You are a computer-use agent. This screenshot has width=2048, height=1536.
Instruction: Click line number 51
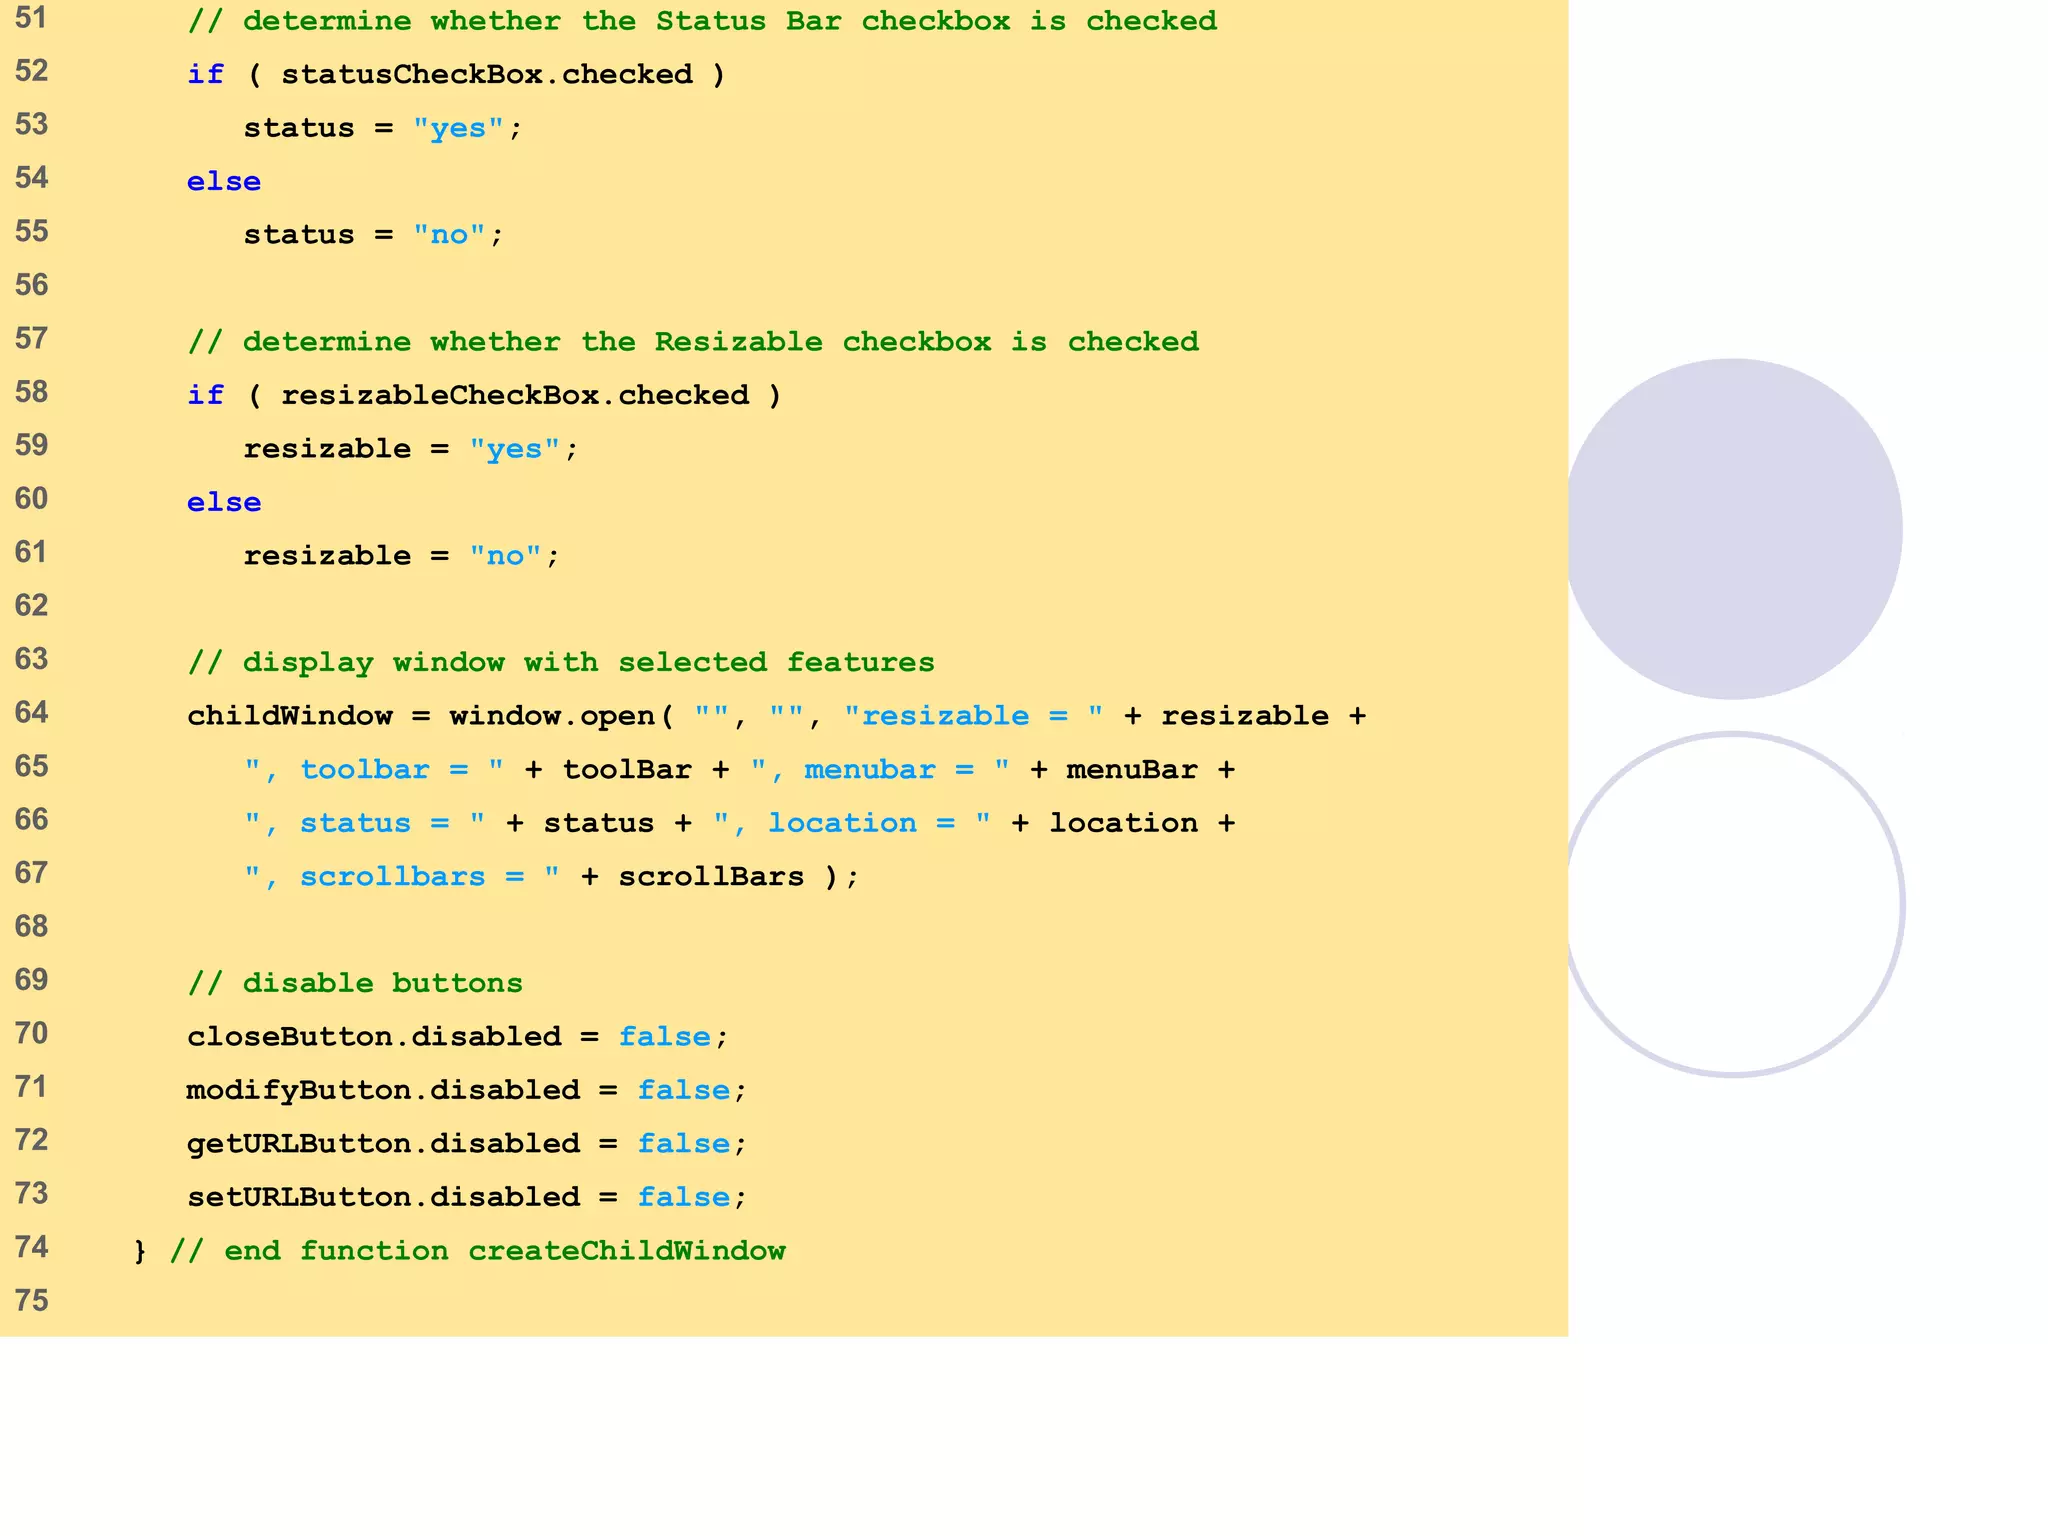[x=32, y=18]
